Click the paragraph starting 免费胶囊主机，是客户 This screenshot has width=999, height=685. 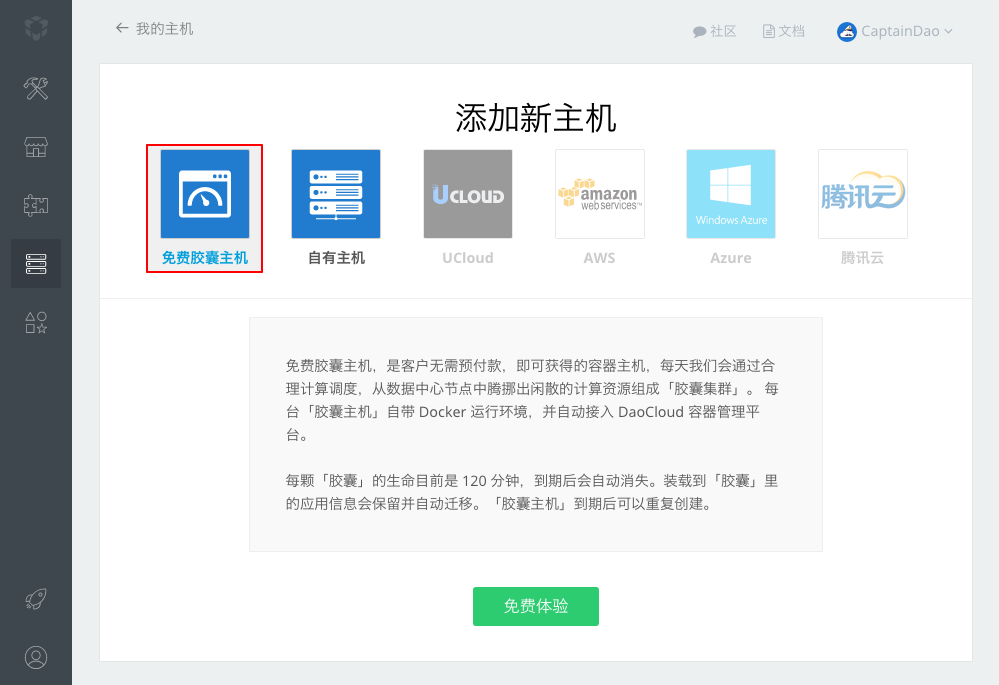(532, 400)
